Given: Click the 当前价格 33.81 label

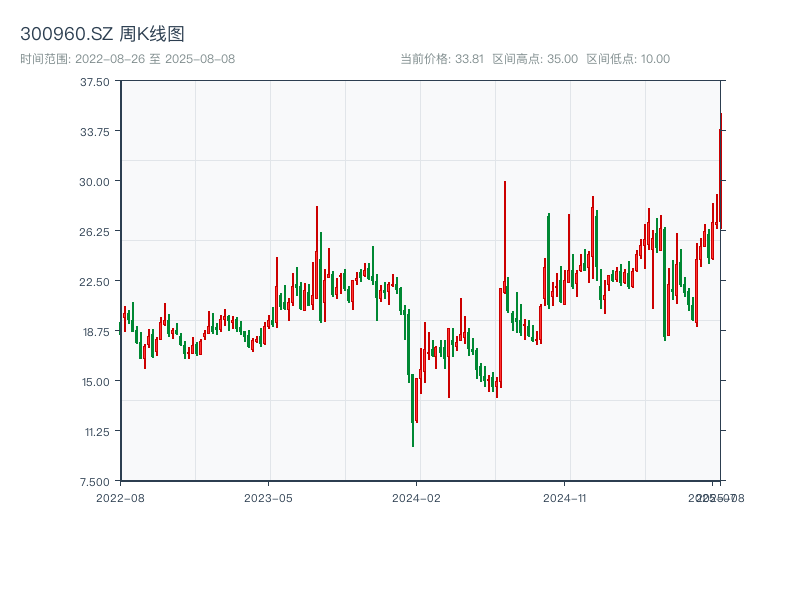Looking at the screenshot, I should [442, 59].
